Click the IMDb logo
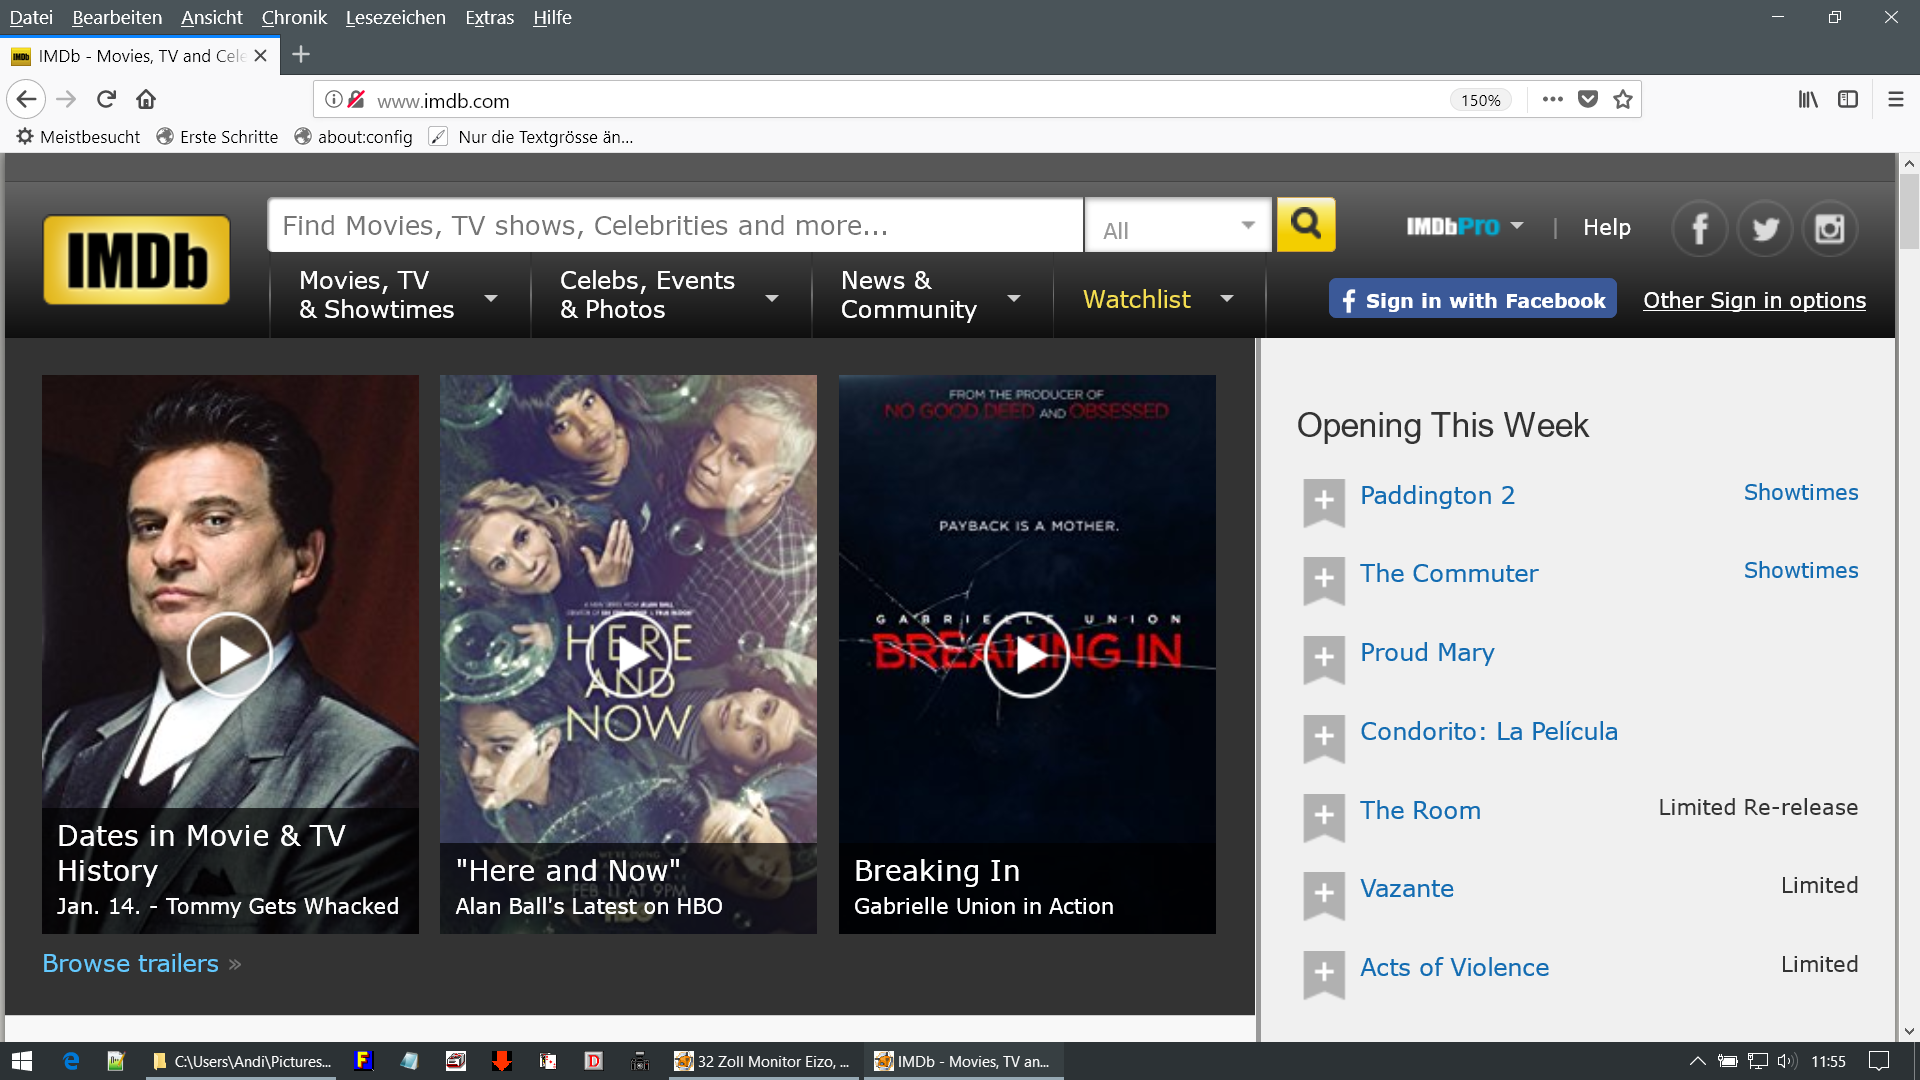Screen dimensions: 1920x1080 point(137,260)
